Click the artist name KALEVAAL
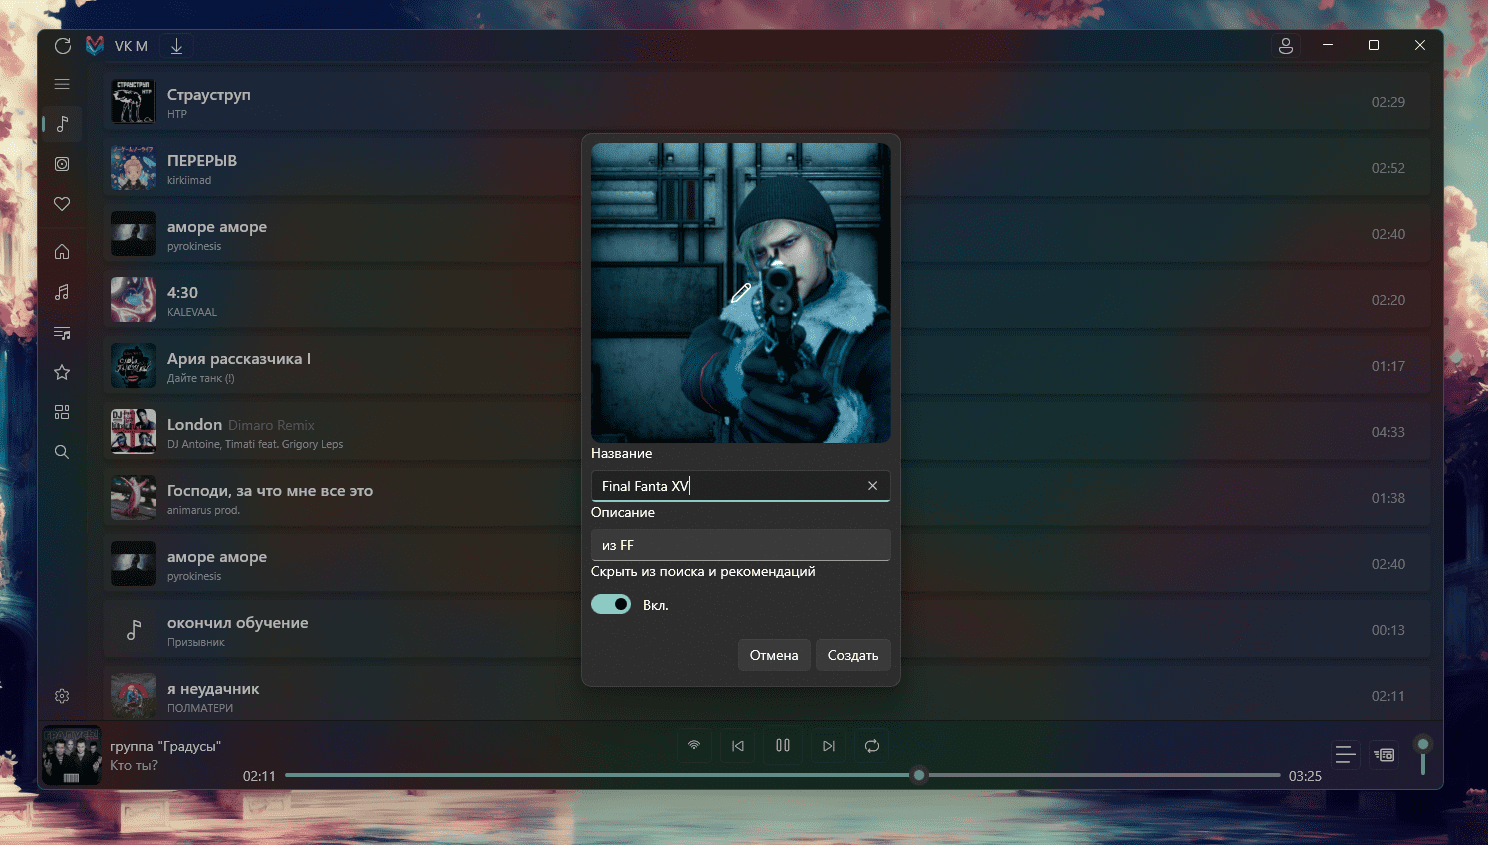The width and height of the screenshot is (1488, 845). tap(192, 313)
